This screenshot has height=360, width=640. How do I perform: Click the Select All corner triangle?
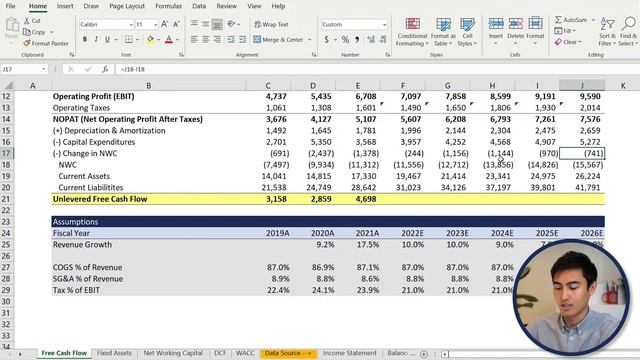tap(8, 85)
